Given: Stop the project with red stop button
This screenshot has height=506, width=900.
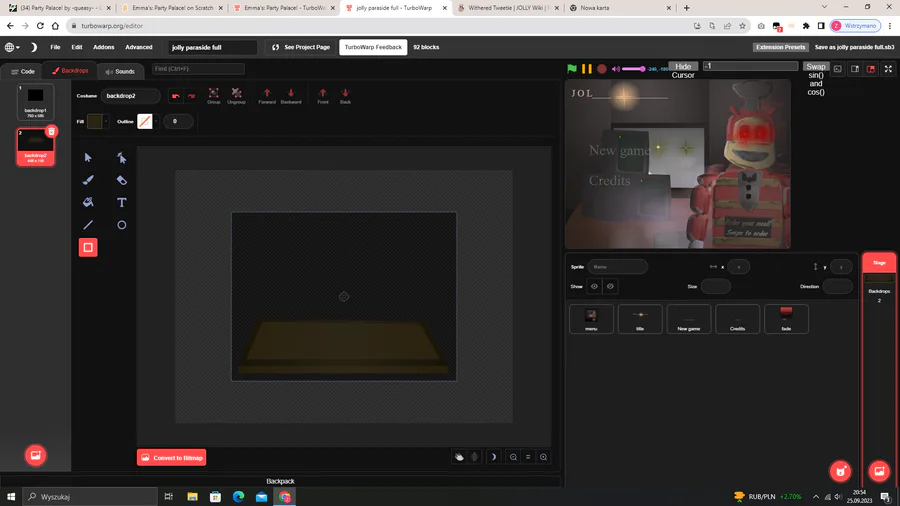Looking at the screenshot, I should [x=602, y=69].
